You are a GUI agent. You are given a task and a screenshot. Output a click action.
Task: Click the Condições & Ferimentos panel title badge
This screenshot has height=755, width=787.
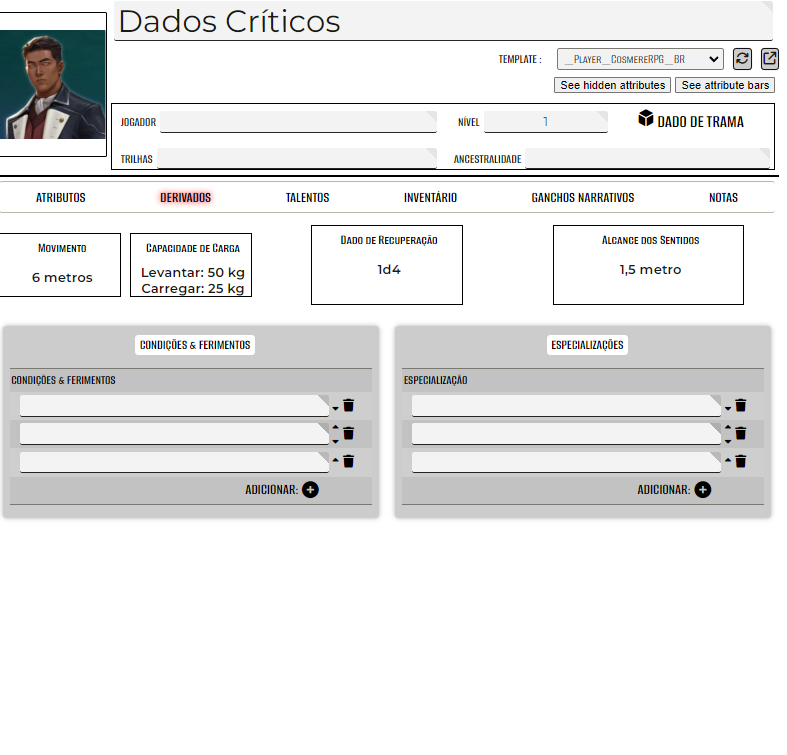(x=195, y=345)
